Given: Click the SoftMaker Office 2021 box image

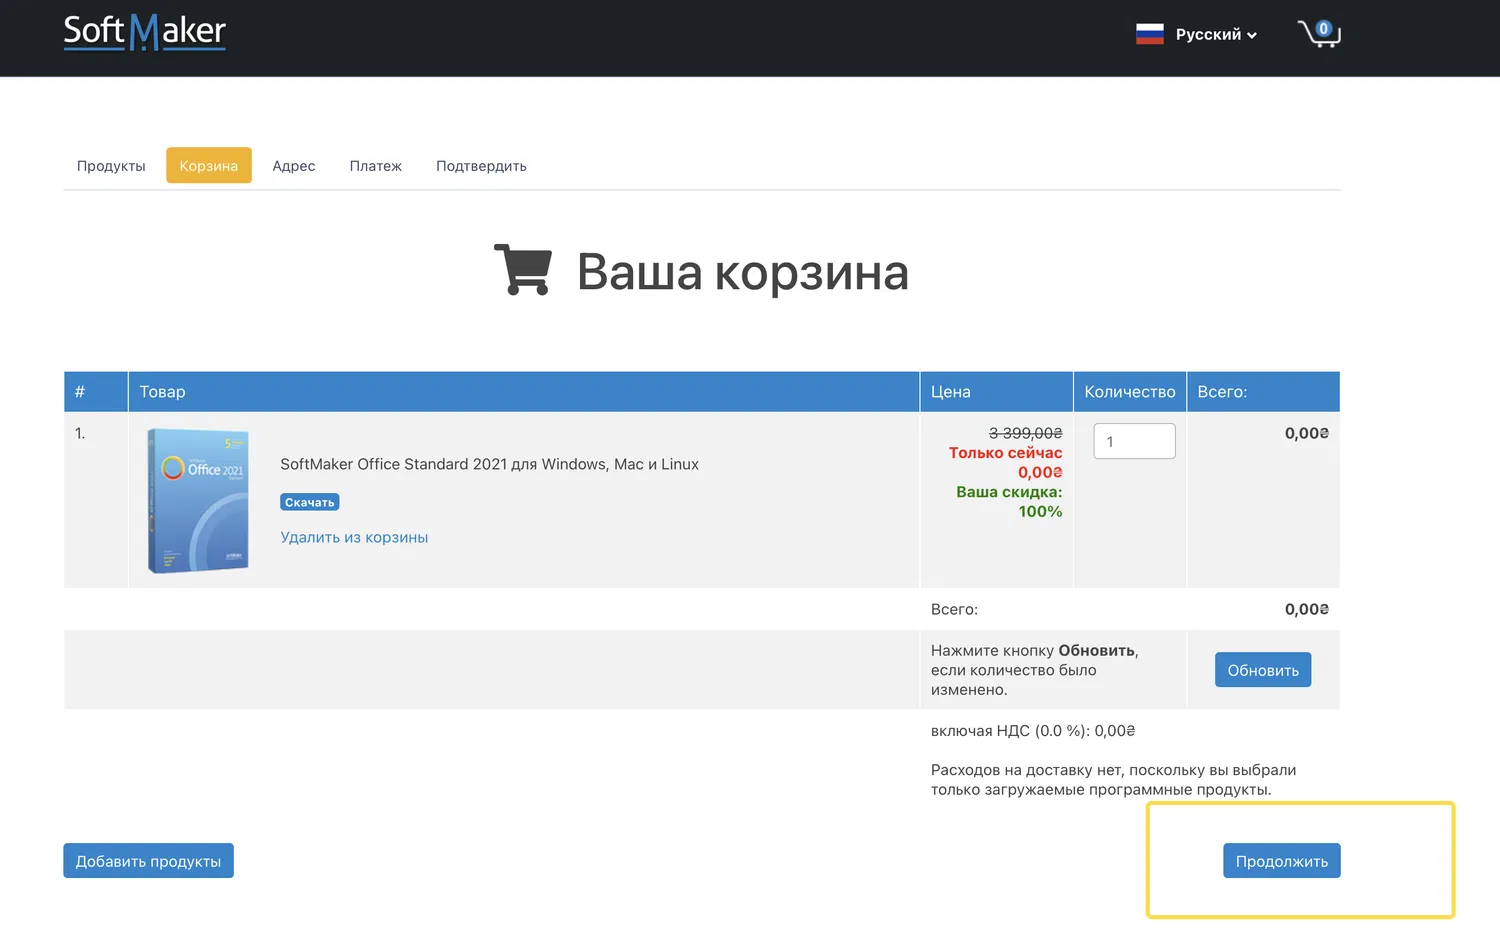Looking at the screenshot, I should (x=198, y=500).
